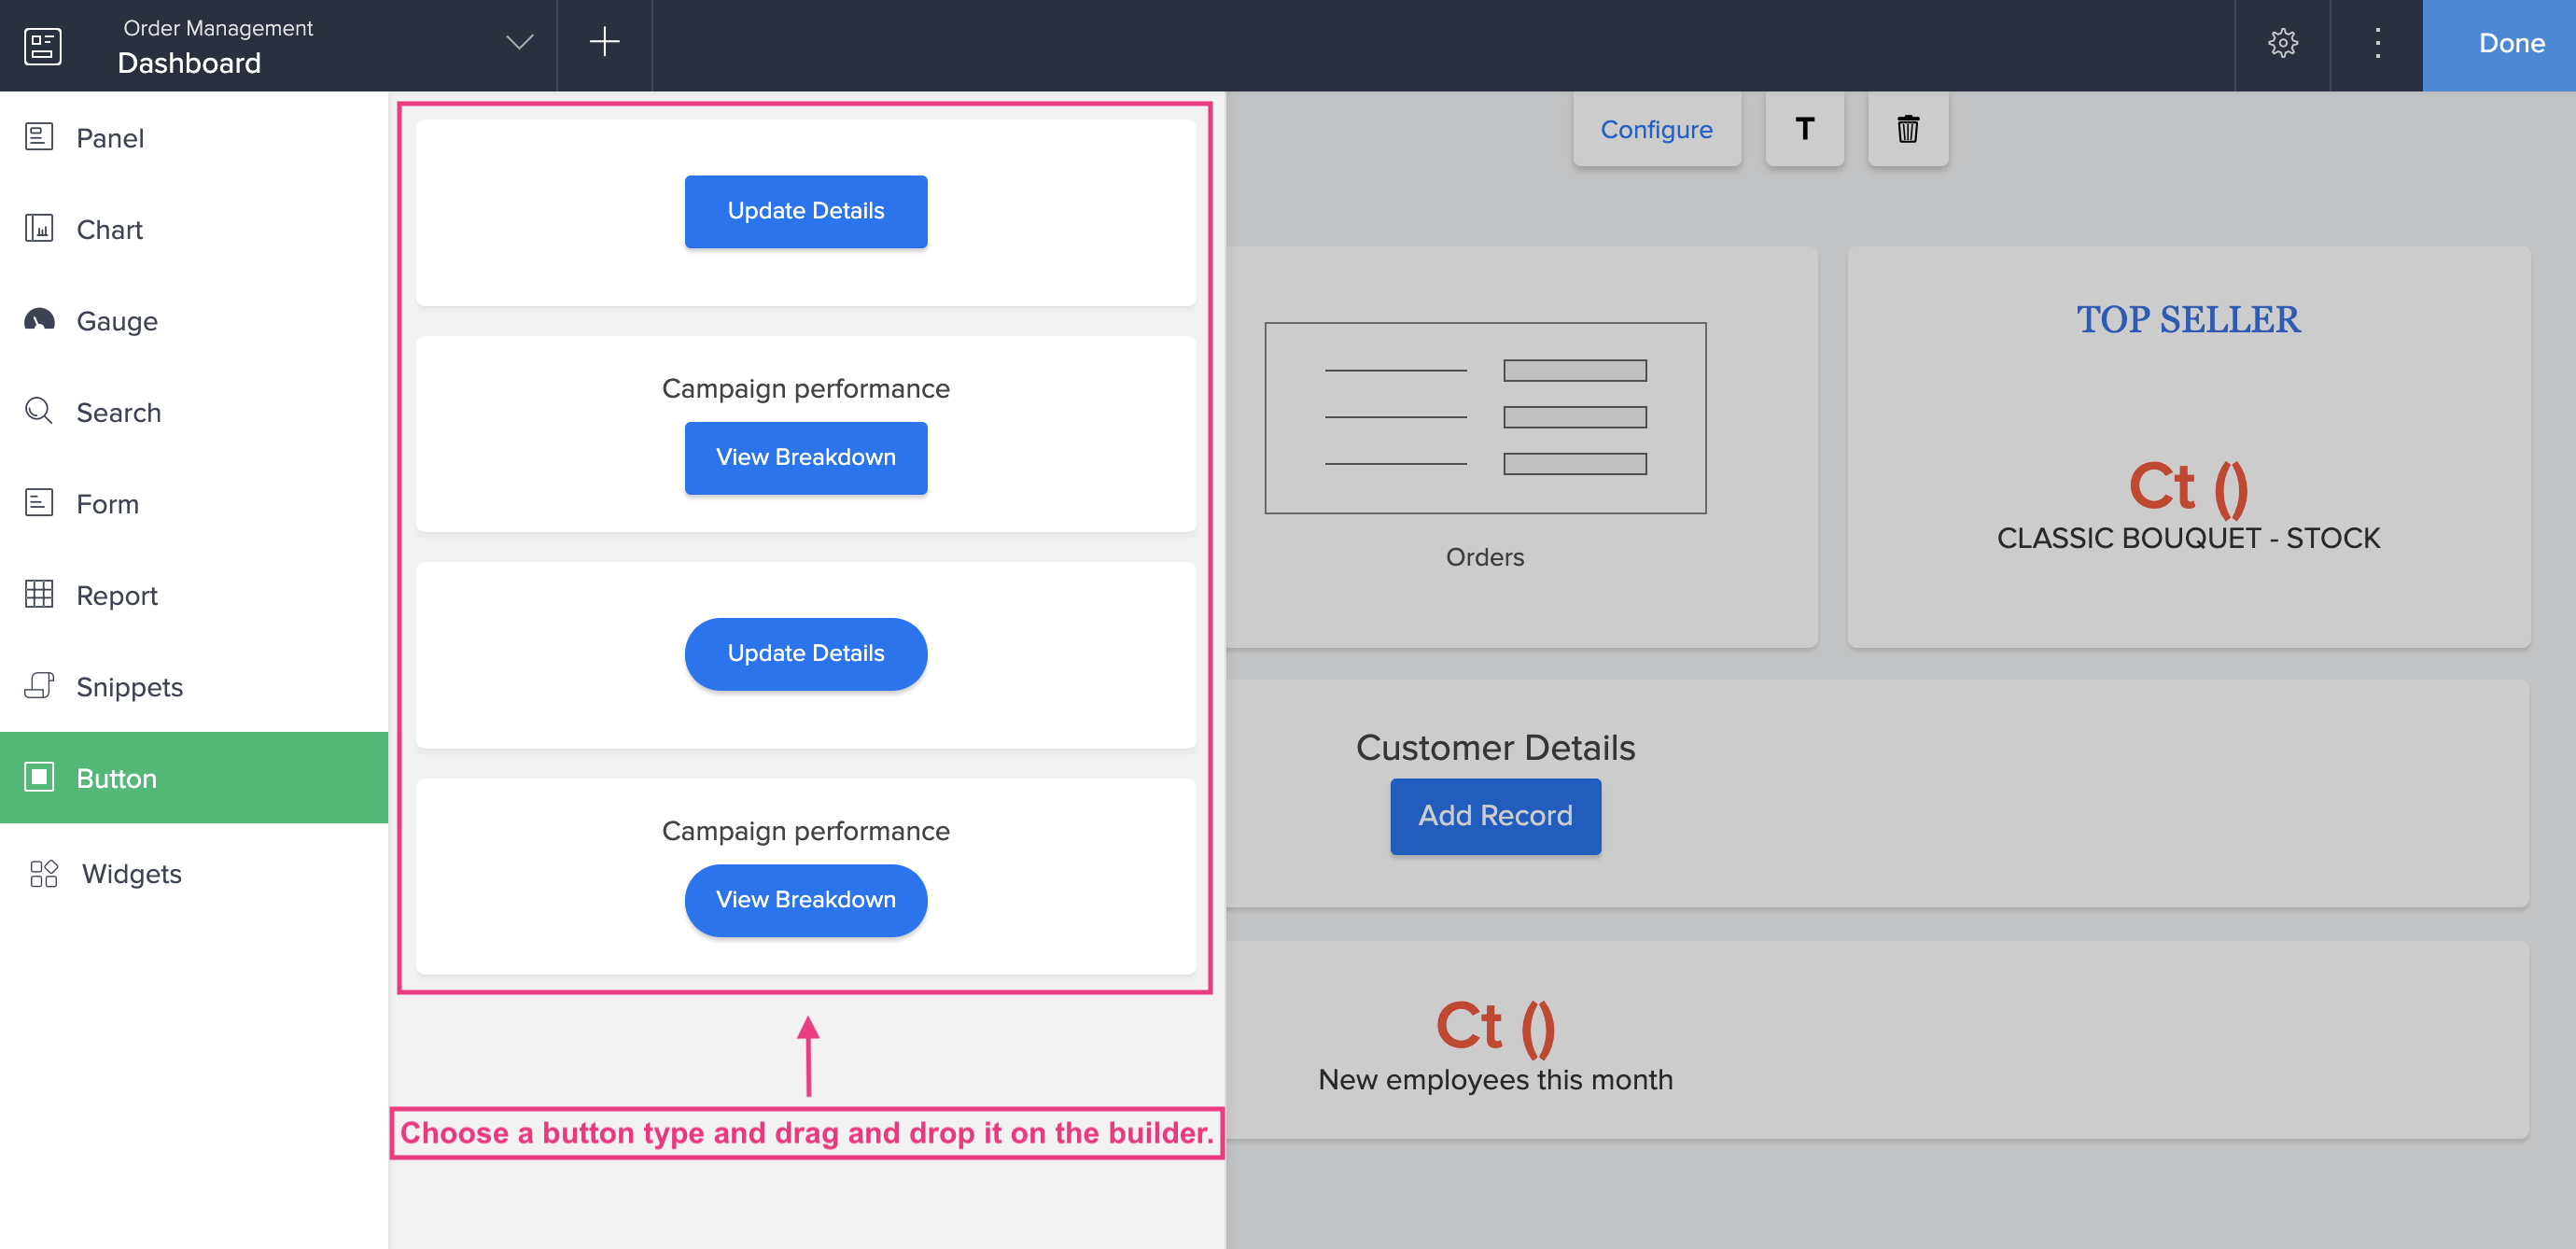Viewport: 2576px width, 1249px height.
Task: Open dashboard settings via gear icon
Action: coord(2285,44)
